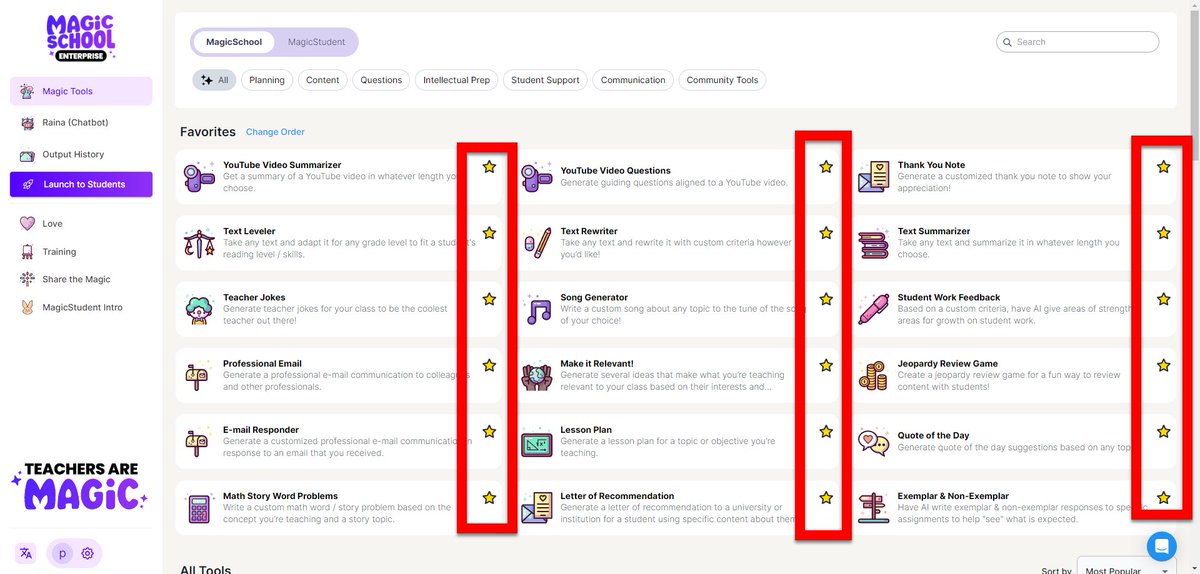Toggle Text Leveler favorite star
The height and width of the screenshot is (574, 1200).
[489, 233]
